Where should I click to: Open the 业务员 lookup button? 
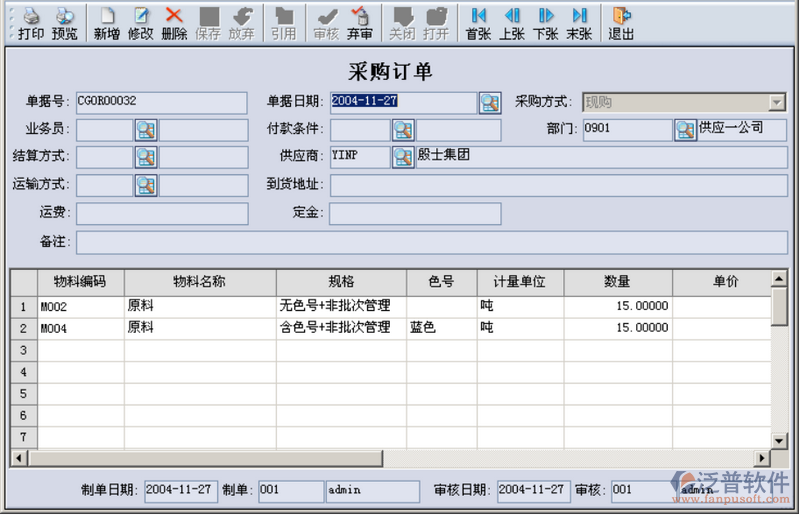point(146,129)
